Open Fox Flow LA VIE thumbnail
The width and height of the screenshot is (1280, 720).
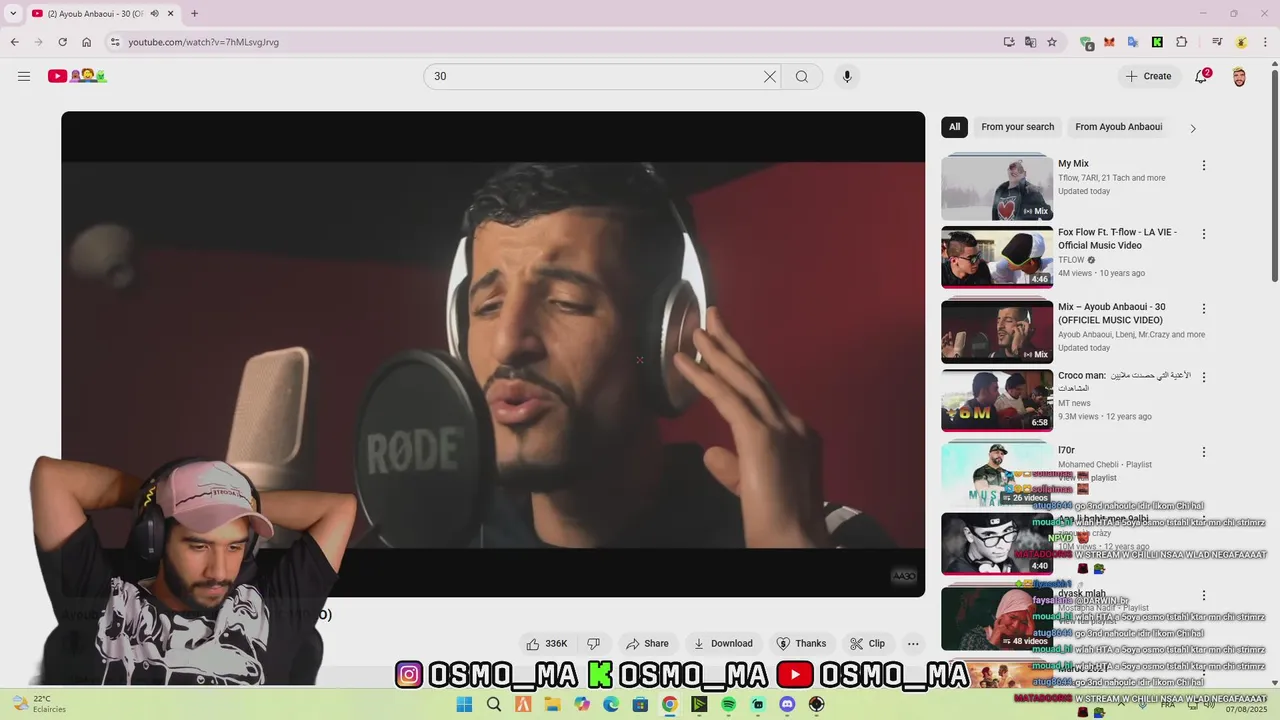[x=997, y=257]
